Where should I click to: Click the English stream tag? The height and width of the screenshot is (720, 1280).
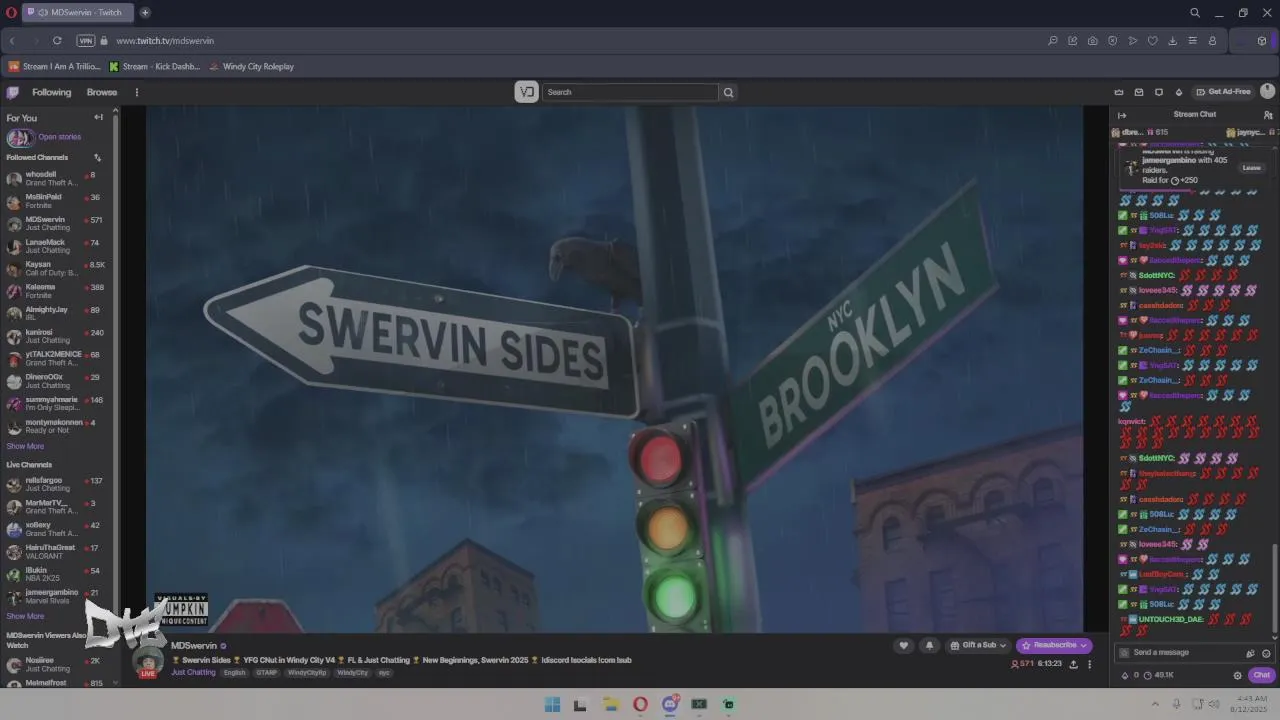point(234,673)
